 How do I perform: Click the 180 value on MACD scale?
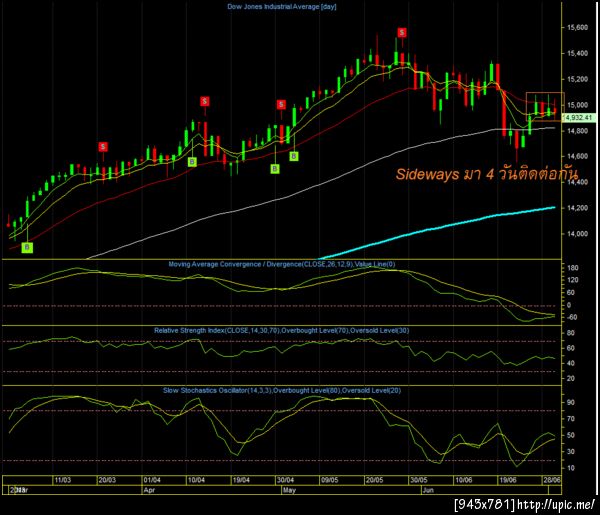pyautogui.click(x=572, y=268)
